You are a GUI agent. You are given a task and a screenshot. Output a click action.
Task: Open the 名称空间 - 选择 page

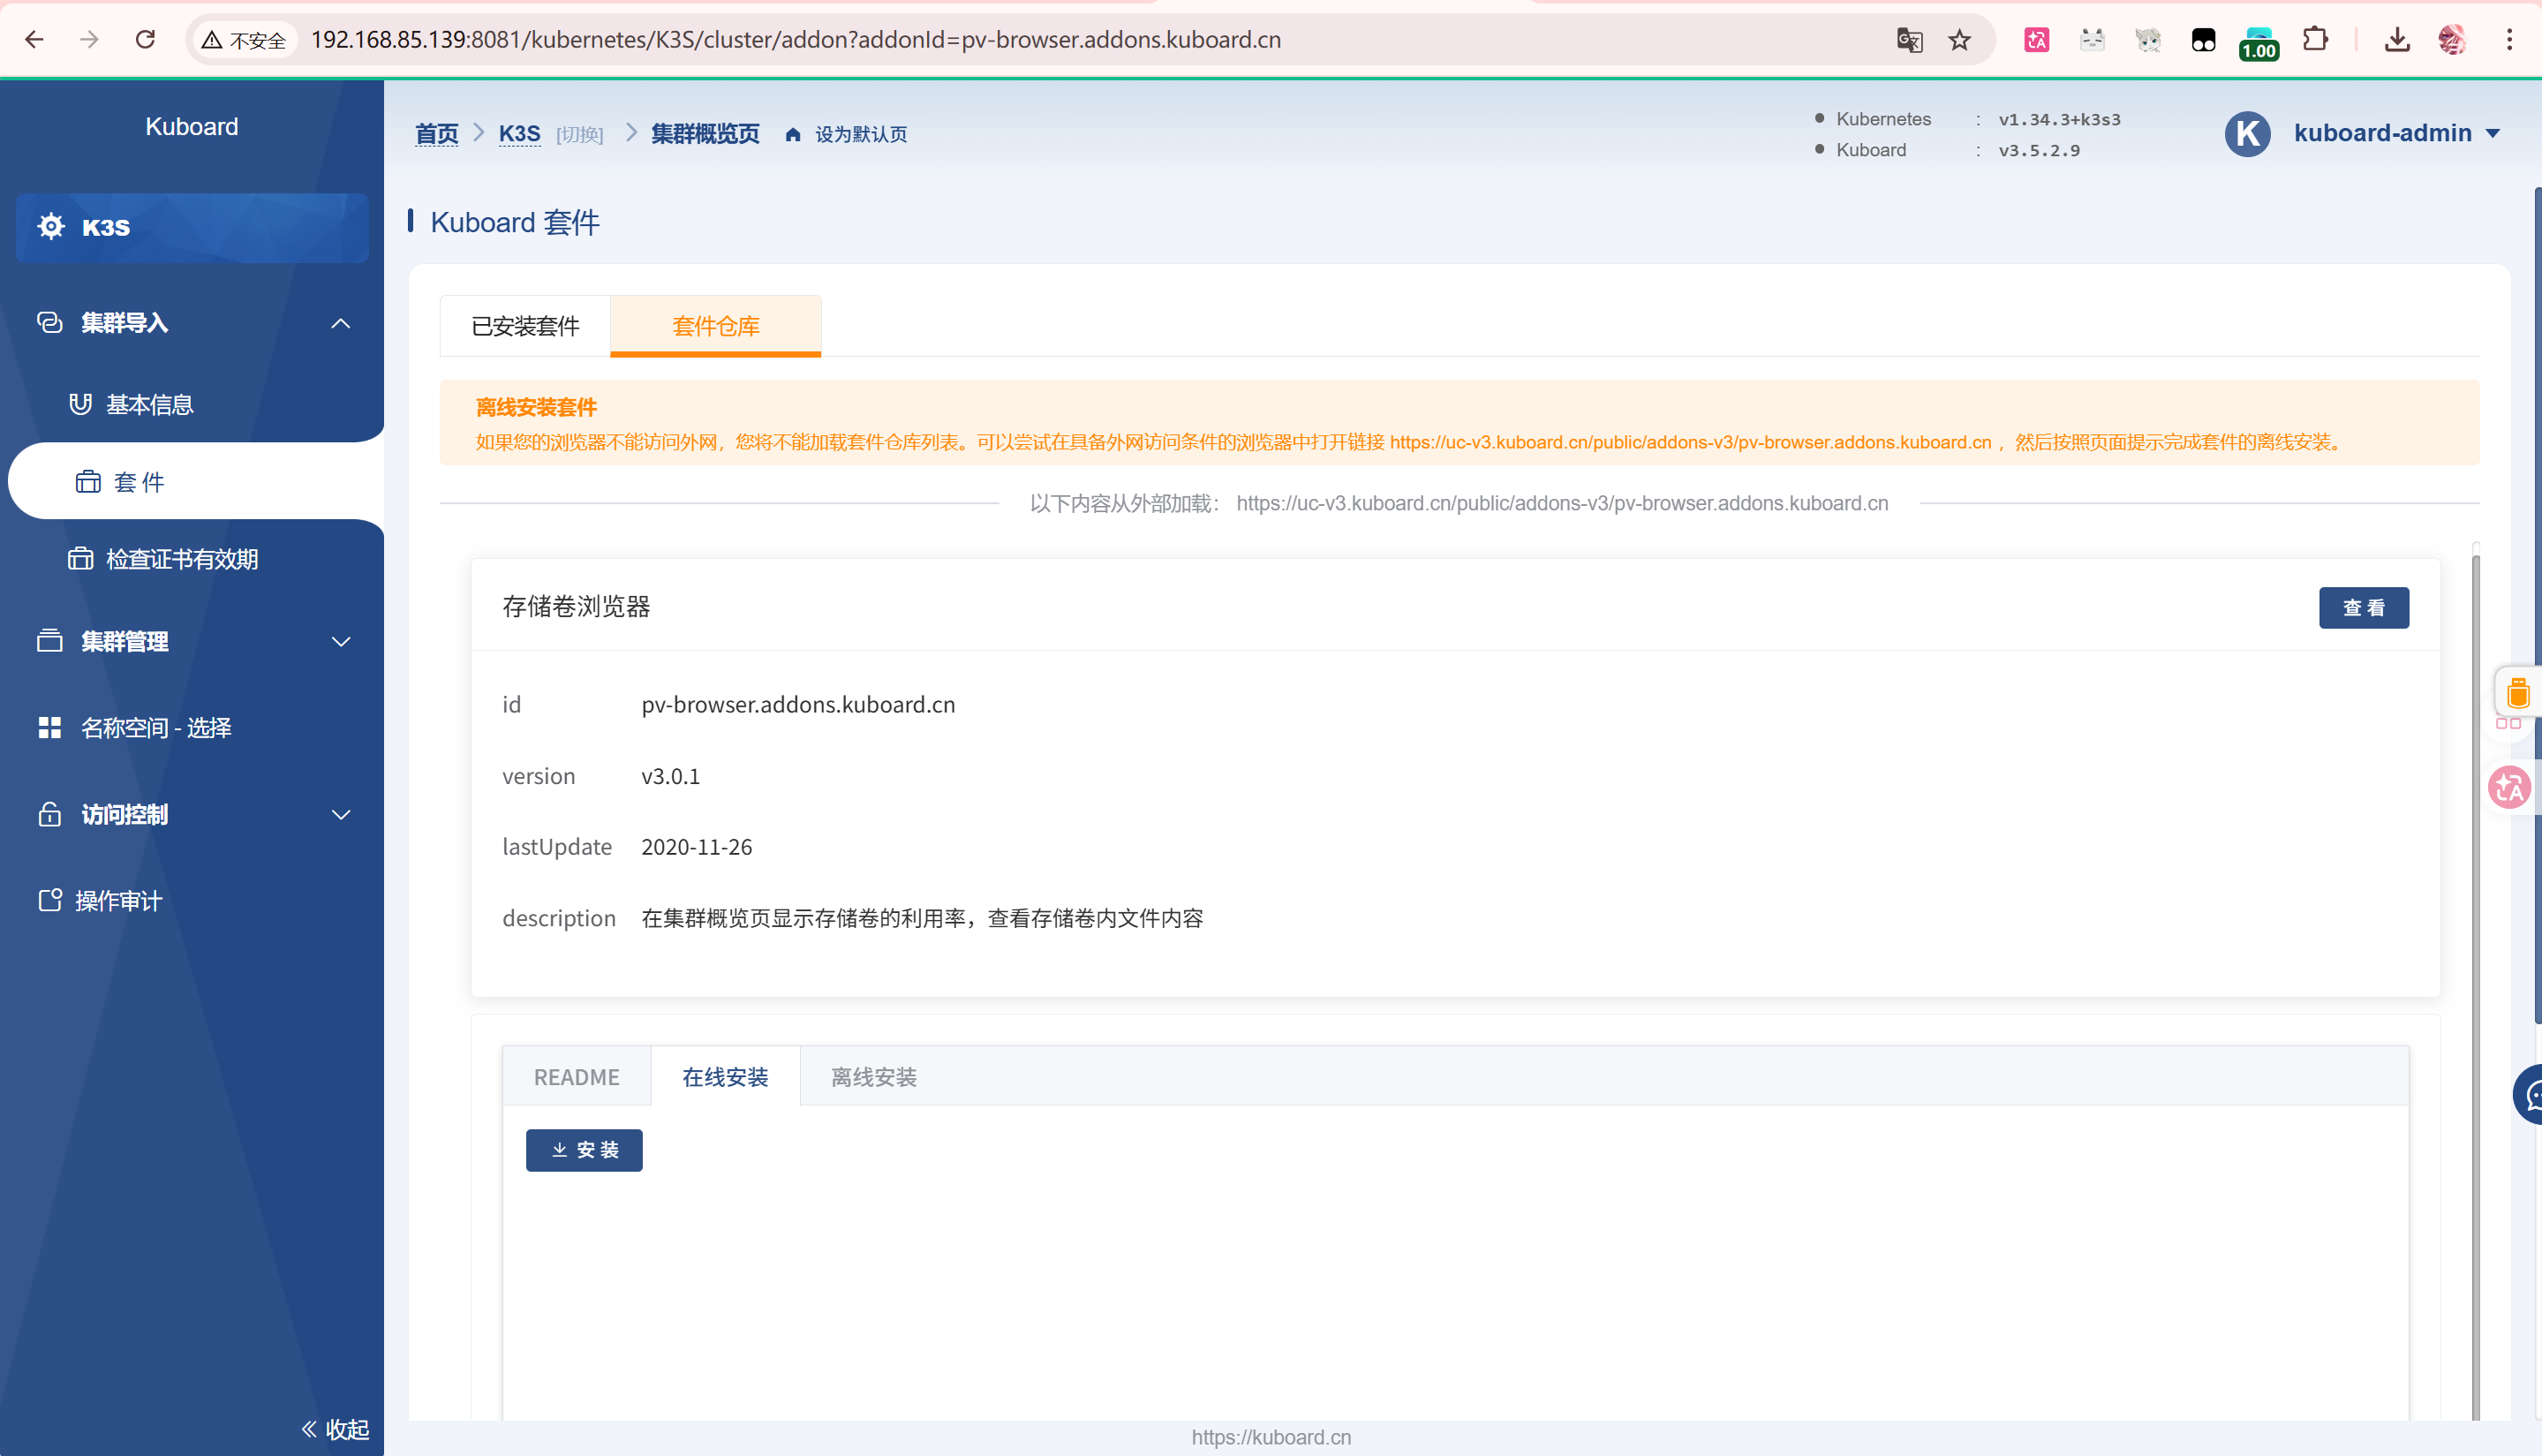[x=155, y=728]
